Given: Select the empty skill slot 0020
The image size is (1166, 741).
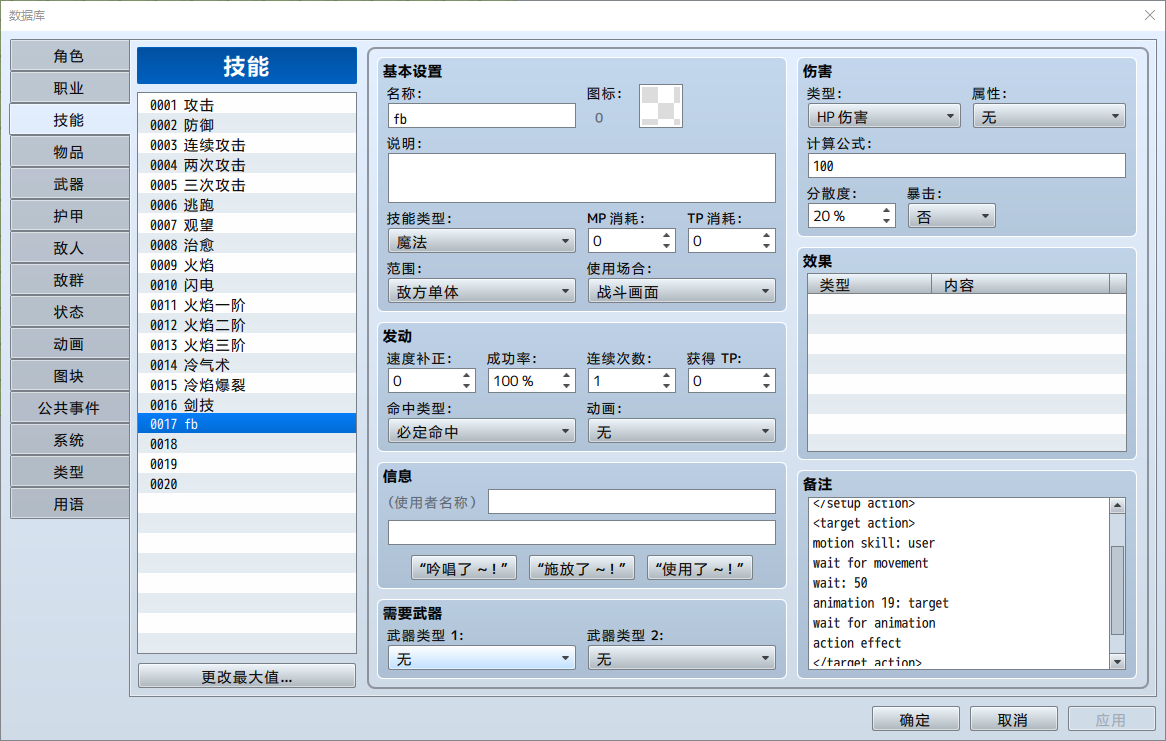Looking at the screenshot, I should pos(247,484).
